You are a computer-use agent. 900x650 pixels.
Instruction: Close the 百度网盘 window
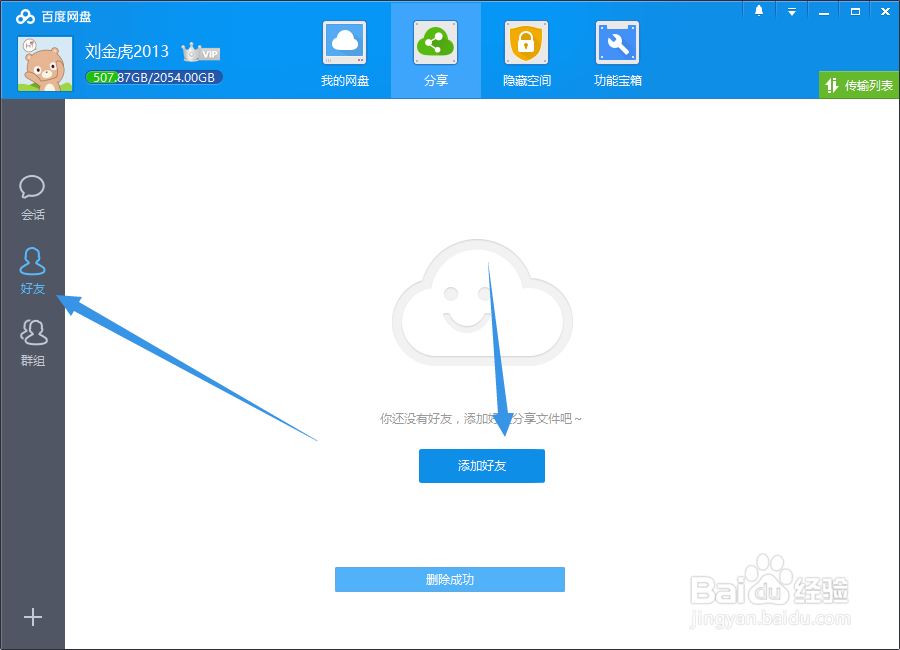pyautogui.click(x=886, y=11)
